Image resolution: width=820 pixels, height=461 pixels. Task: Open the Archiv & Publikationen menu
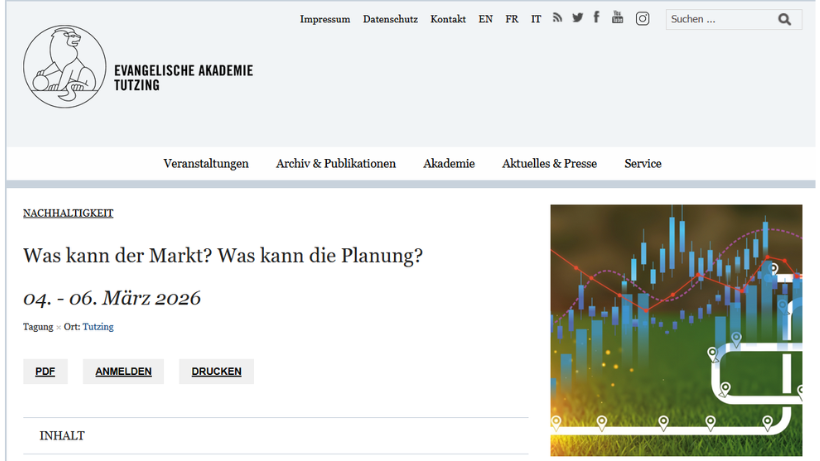pyautogui.click(x=336, y=164)
